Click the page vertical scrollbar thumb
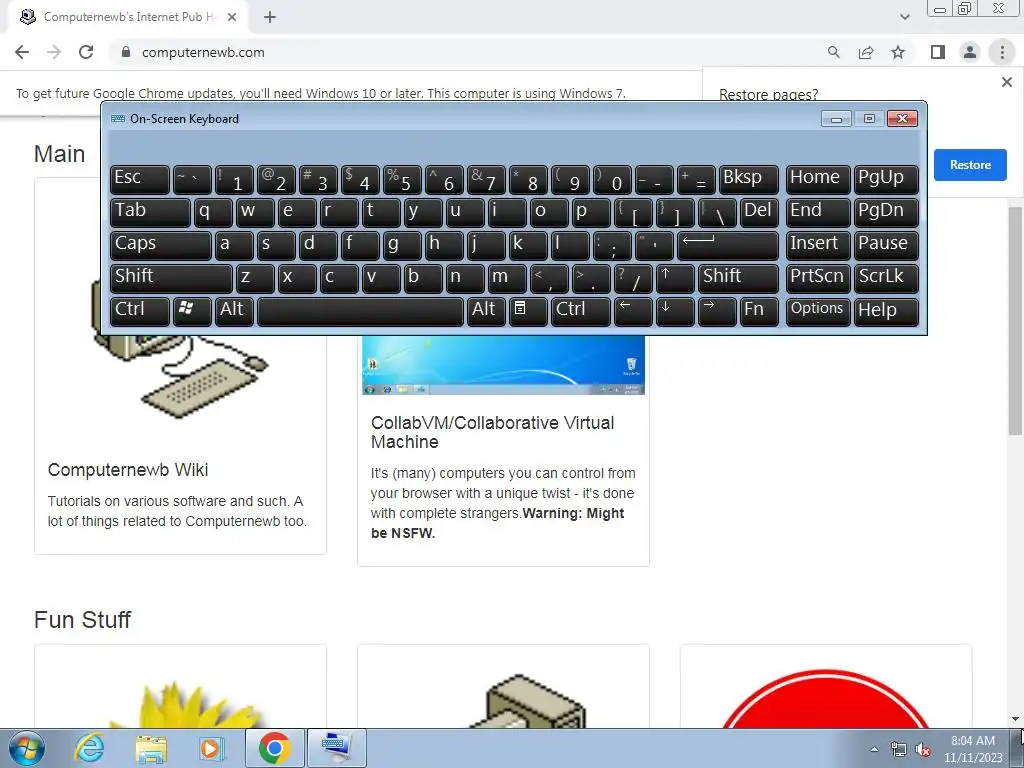Viewport: 1024px width, 768px height. coord(1015,320)
